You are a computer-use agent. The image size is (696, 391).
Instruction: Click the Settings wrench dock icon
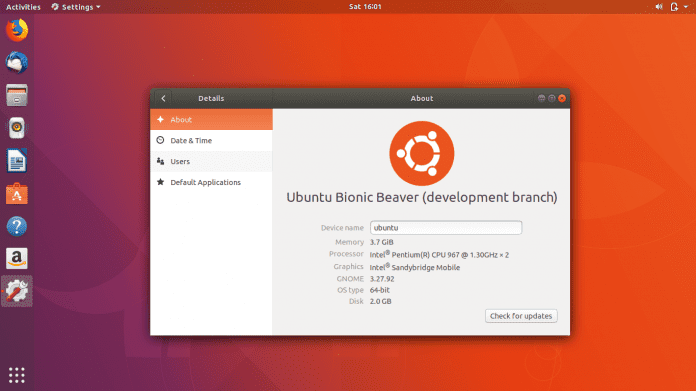tap(17, 291)
